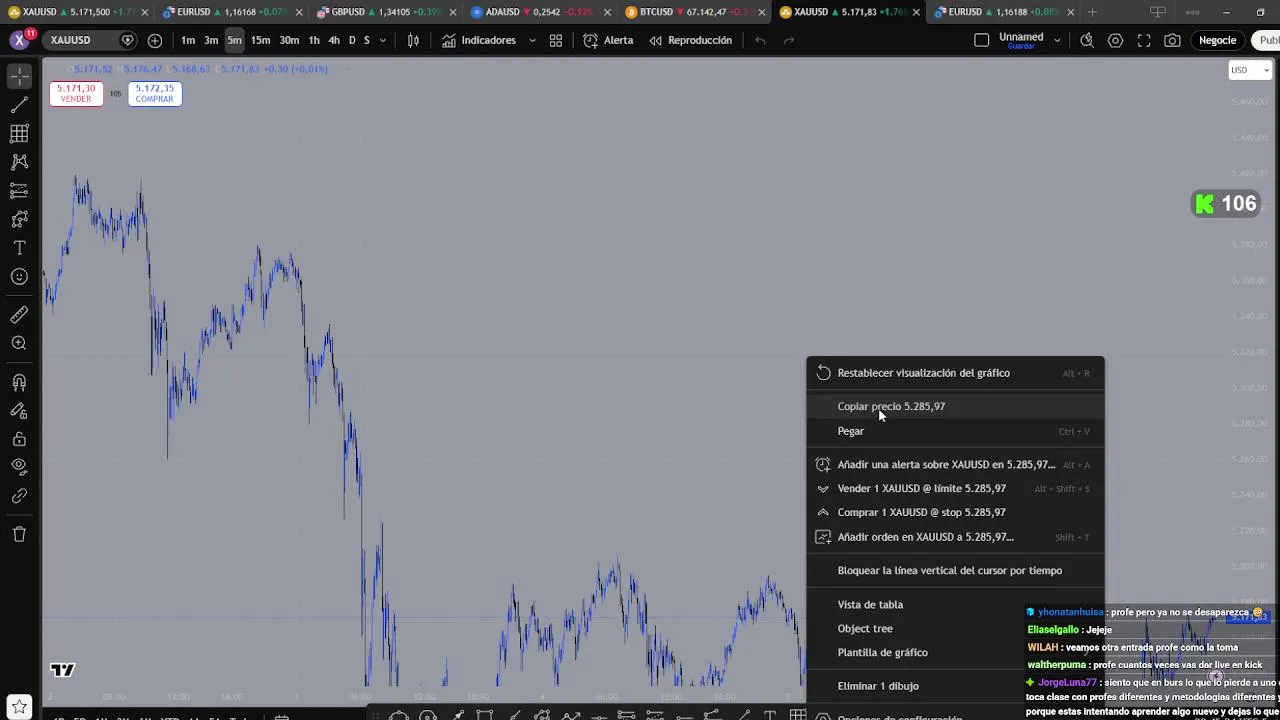Open the chart settings hexagon icon
This screenshot has height=720, width=1280.
coord(1115,40)
